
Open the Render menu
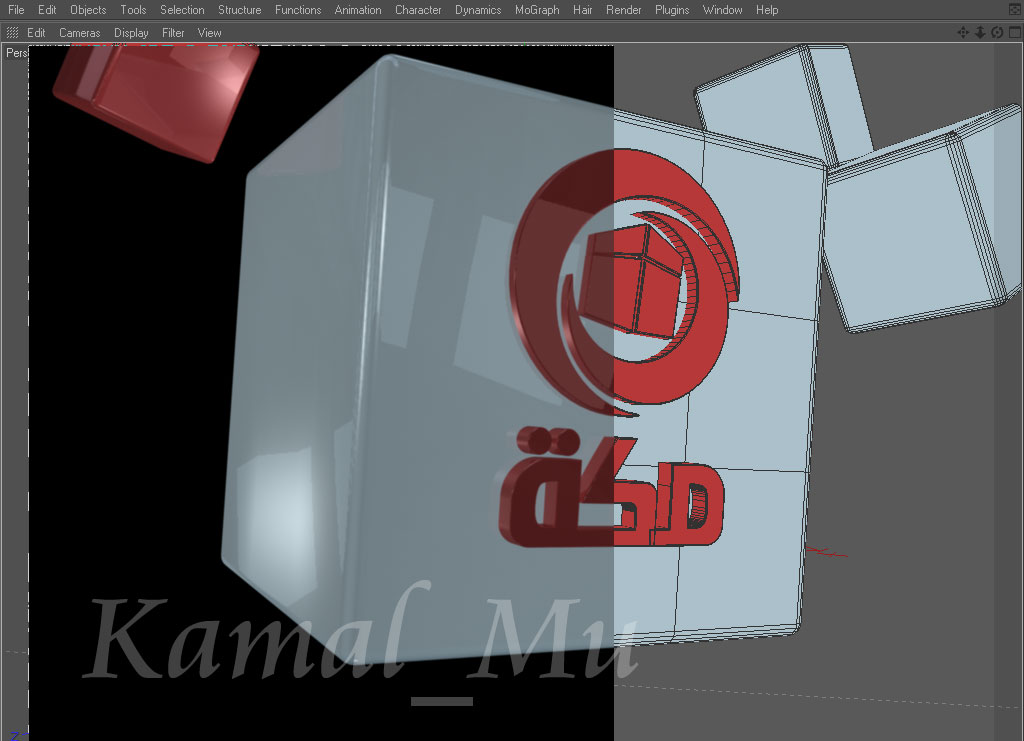624,10
